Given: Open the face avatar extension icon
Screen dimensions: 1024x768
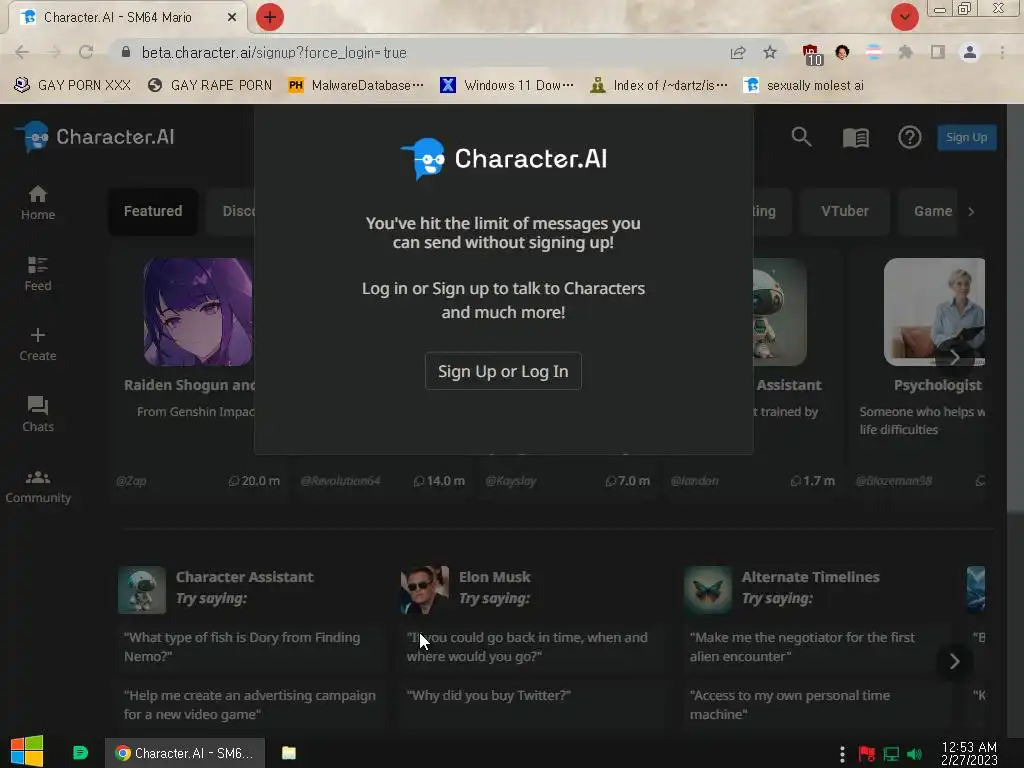Looking at the screenshot, I should 842,52.
